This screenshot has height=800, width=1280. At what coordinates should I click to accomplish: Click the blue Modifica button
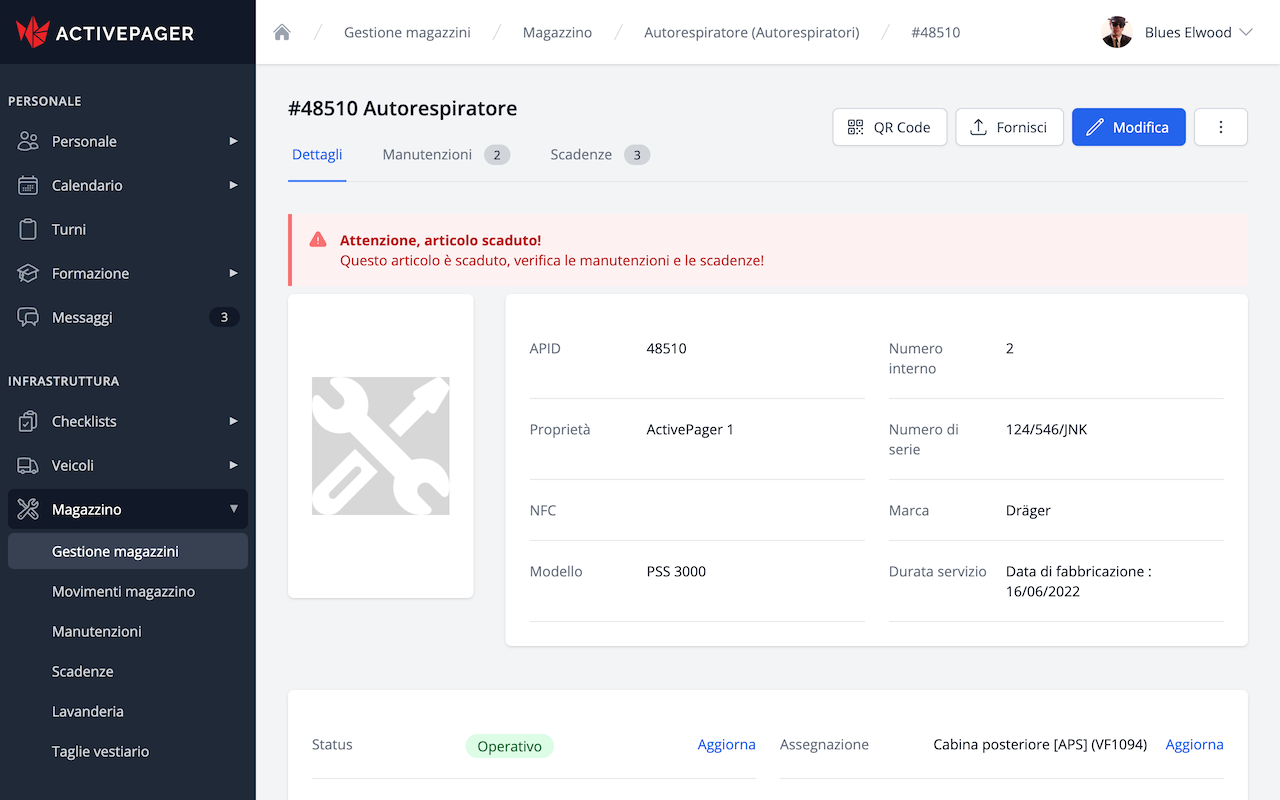[1128, 127]
